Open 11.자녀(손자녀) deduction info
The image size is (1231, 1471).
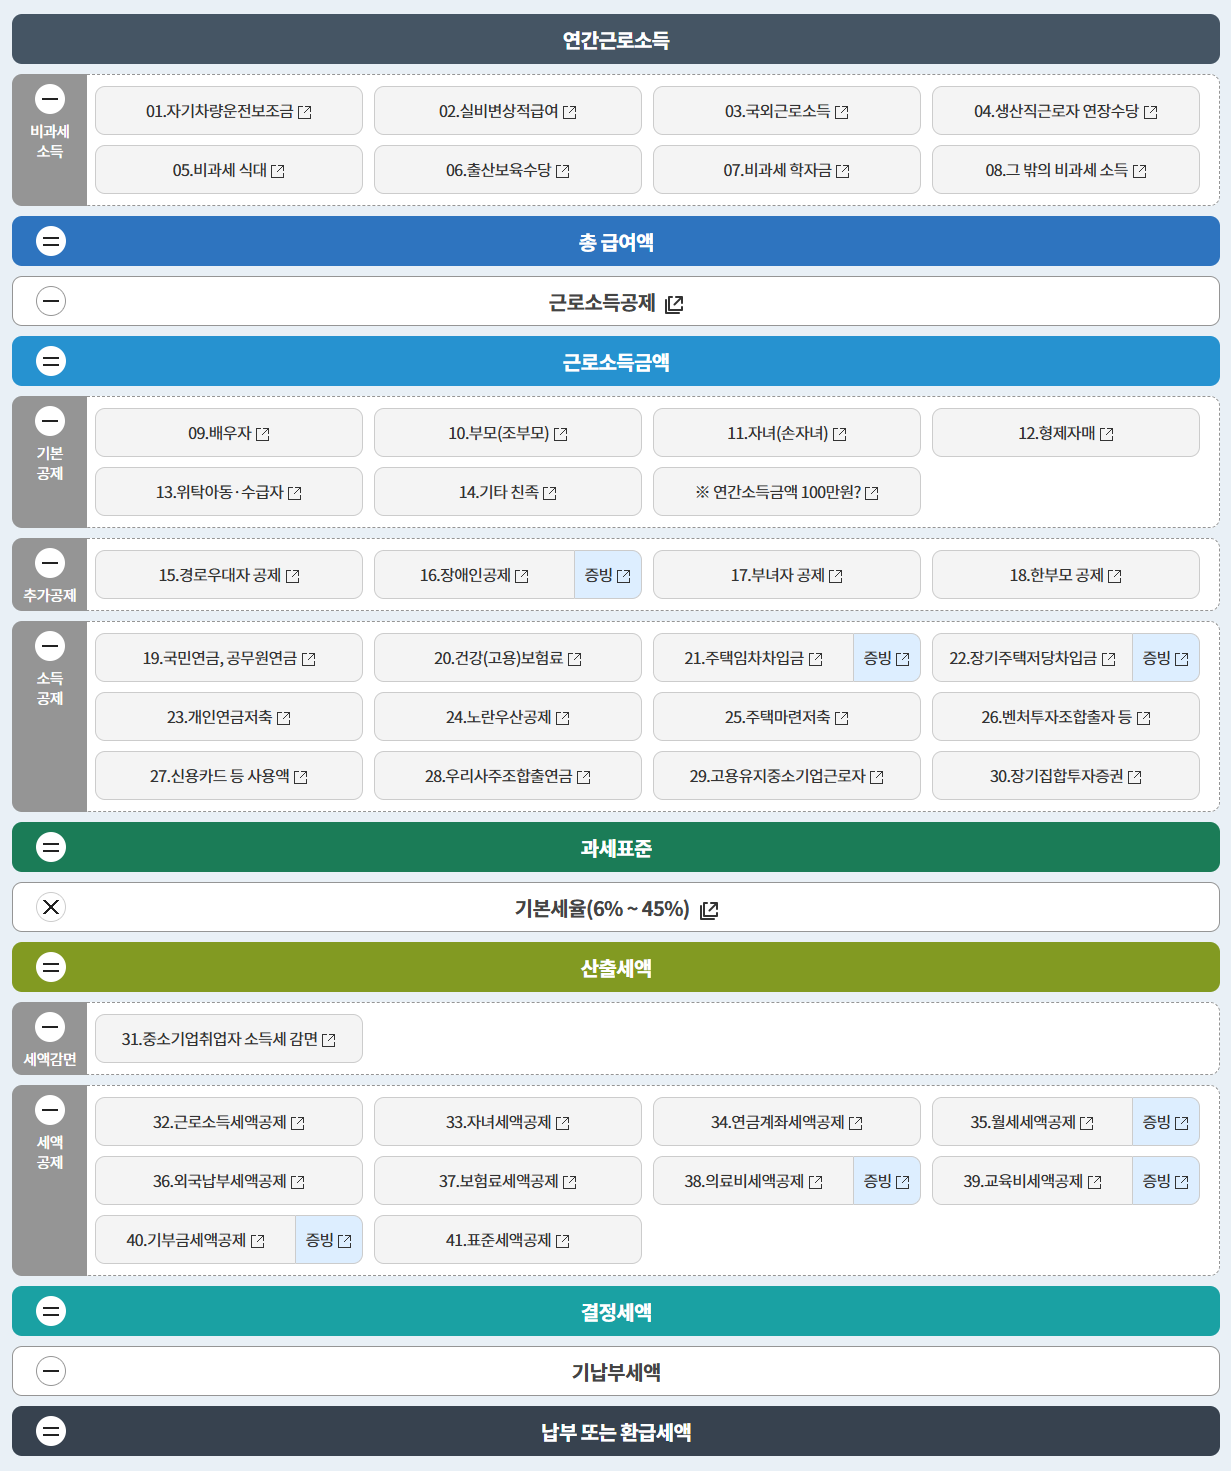787,433
